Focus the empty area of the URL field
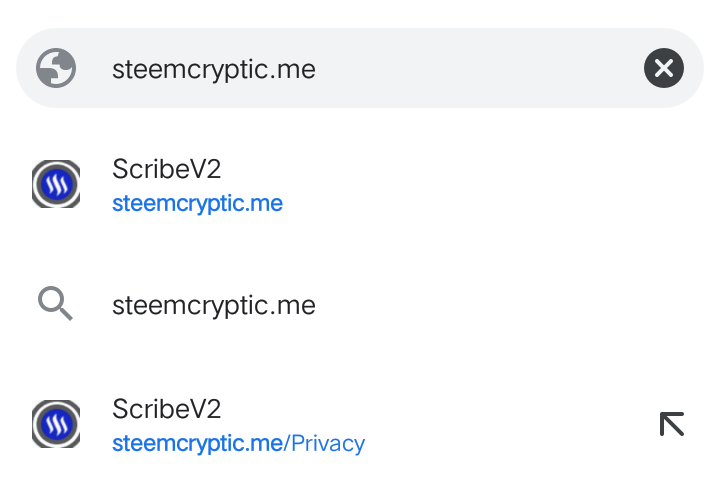Viewport: 719px width, 479px height. click(x=477, y=68)
